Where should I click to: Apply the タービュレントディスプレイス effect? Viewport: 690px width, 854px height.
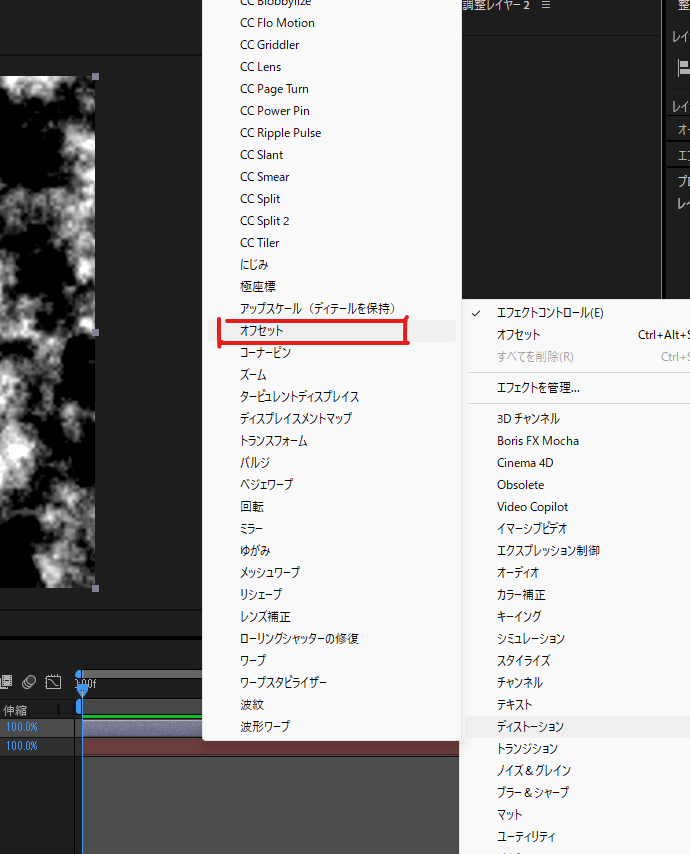coord(299,397)
